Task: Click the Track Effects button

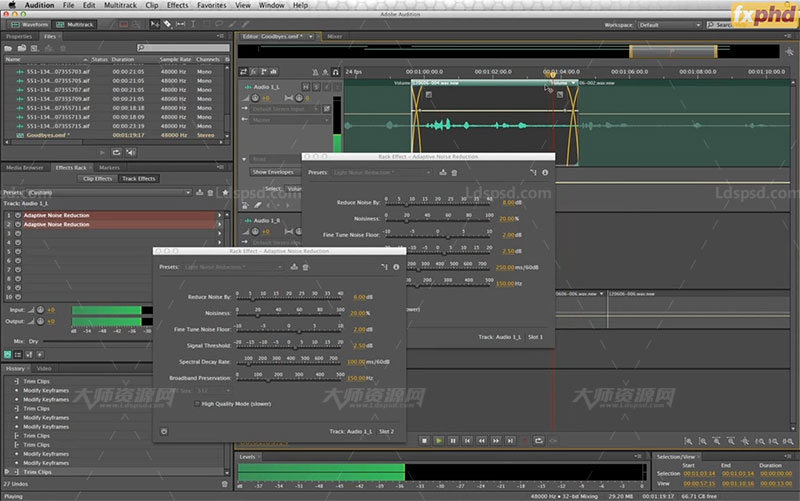Action: 139,179
